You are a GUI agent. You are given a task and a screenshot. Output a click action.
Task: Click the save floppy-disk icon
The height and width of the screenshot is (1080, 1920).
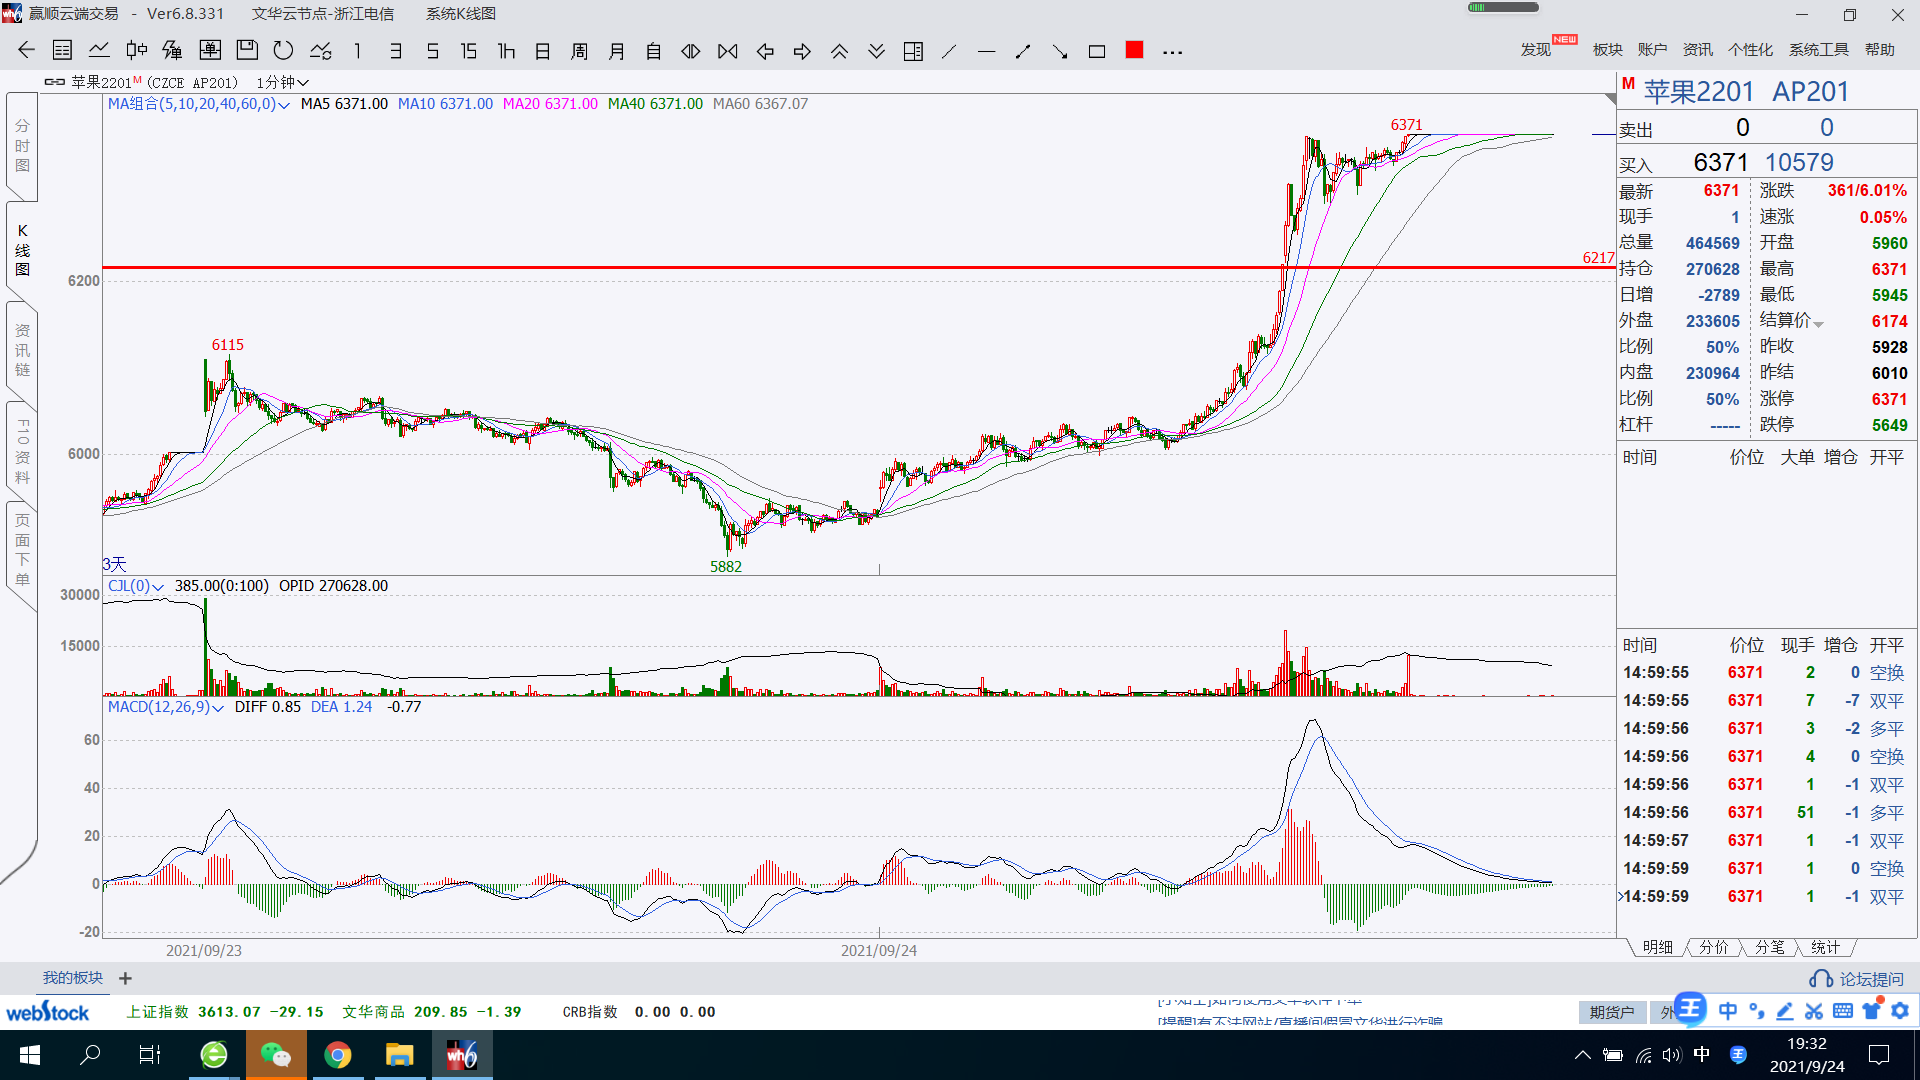pos(247,51)
